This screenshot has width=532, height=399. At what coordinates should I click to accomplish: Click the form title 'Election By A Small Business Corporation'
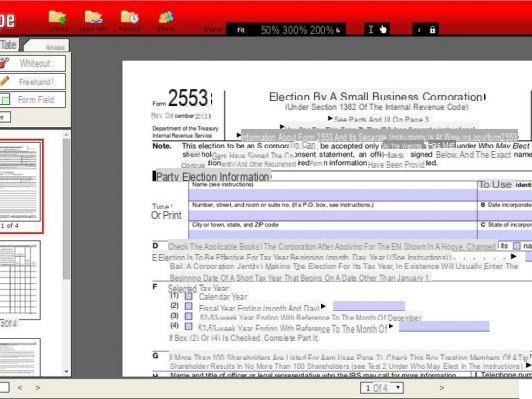377,97
